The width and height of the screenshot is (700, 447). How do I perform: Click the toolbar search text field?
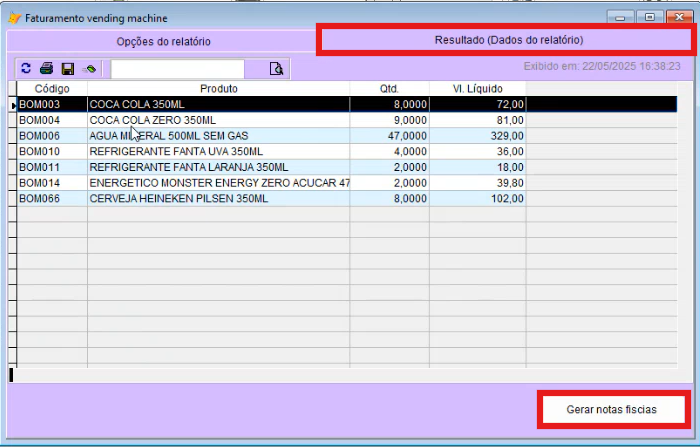pyautogui.click(x=177, y=69)
